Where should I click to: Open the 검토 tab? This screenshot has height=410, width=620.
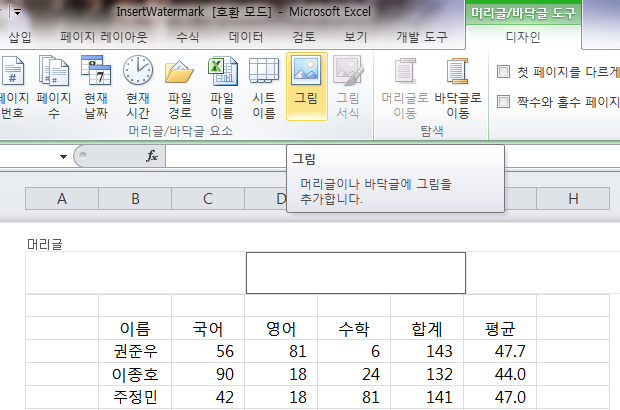coord(304,37)
